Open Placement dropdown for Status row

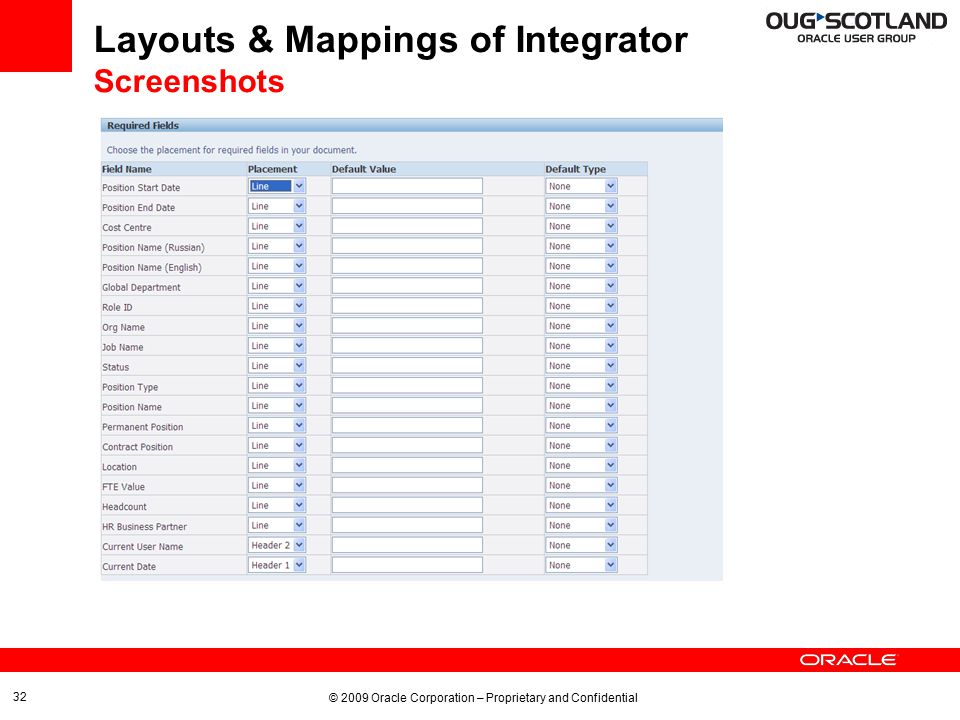coord(277,366)
